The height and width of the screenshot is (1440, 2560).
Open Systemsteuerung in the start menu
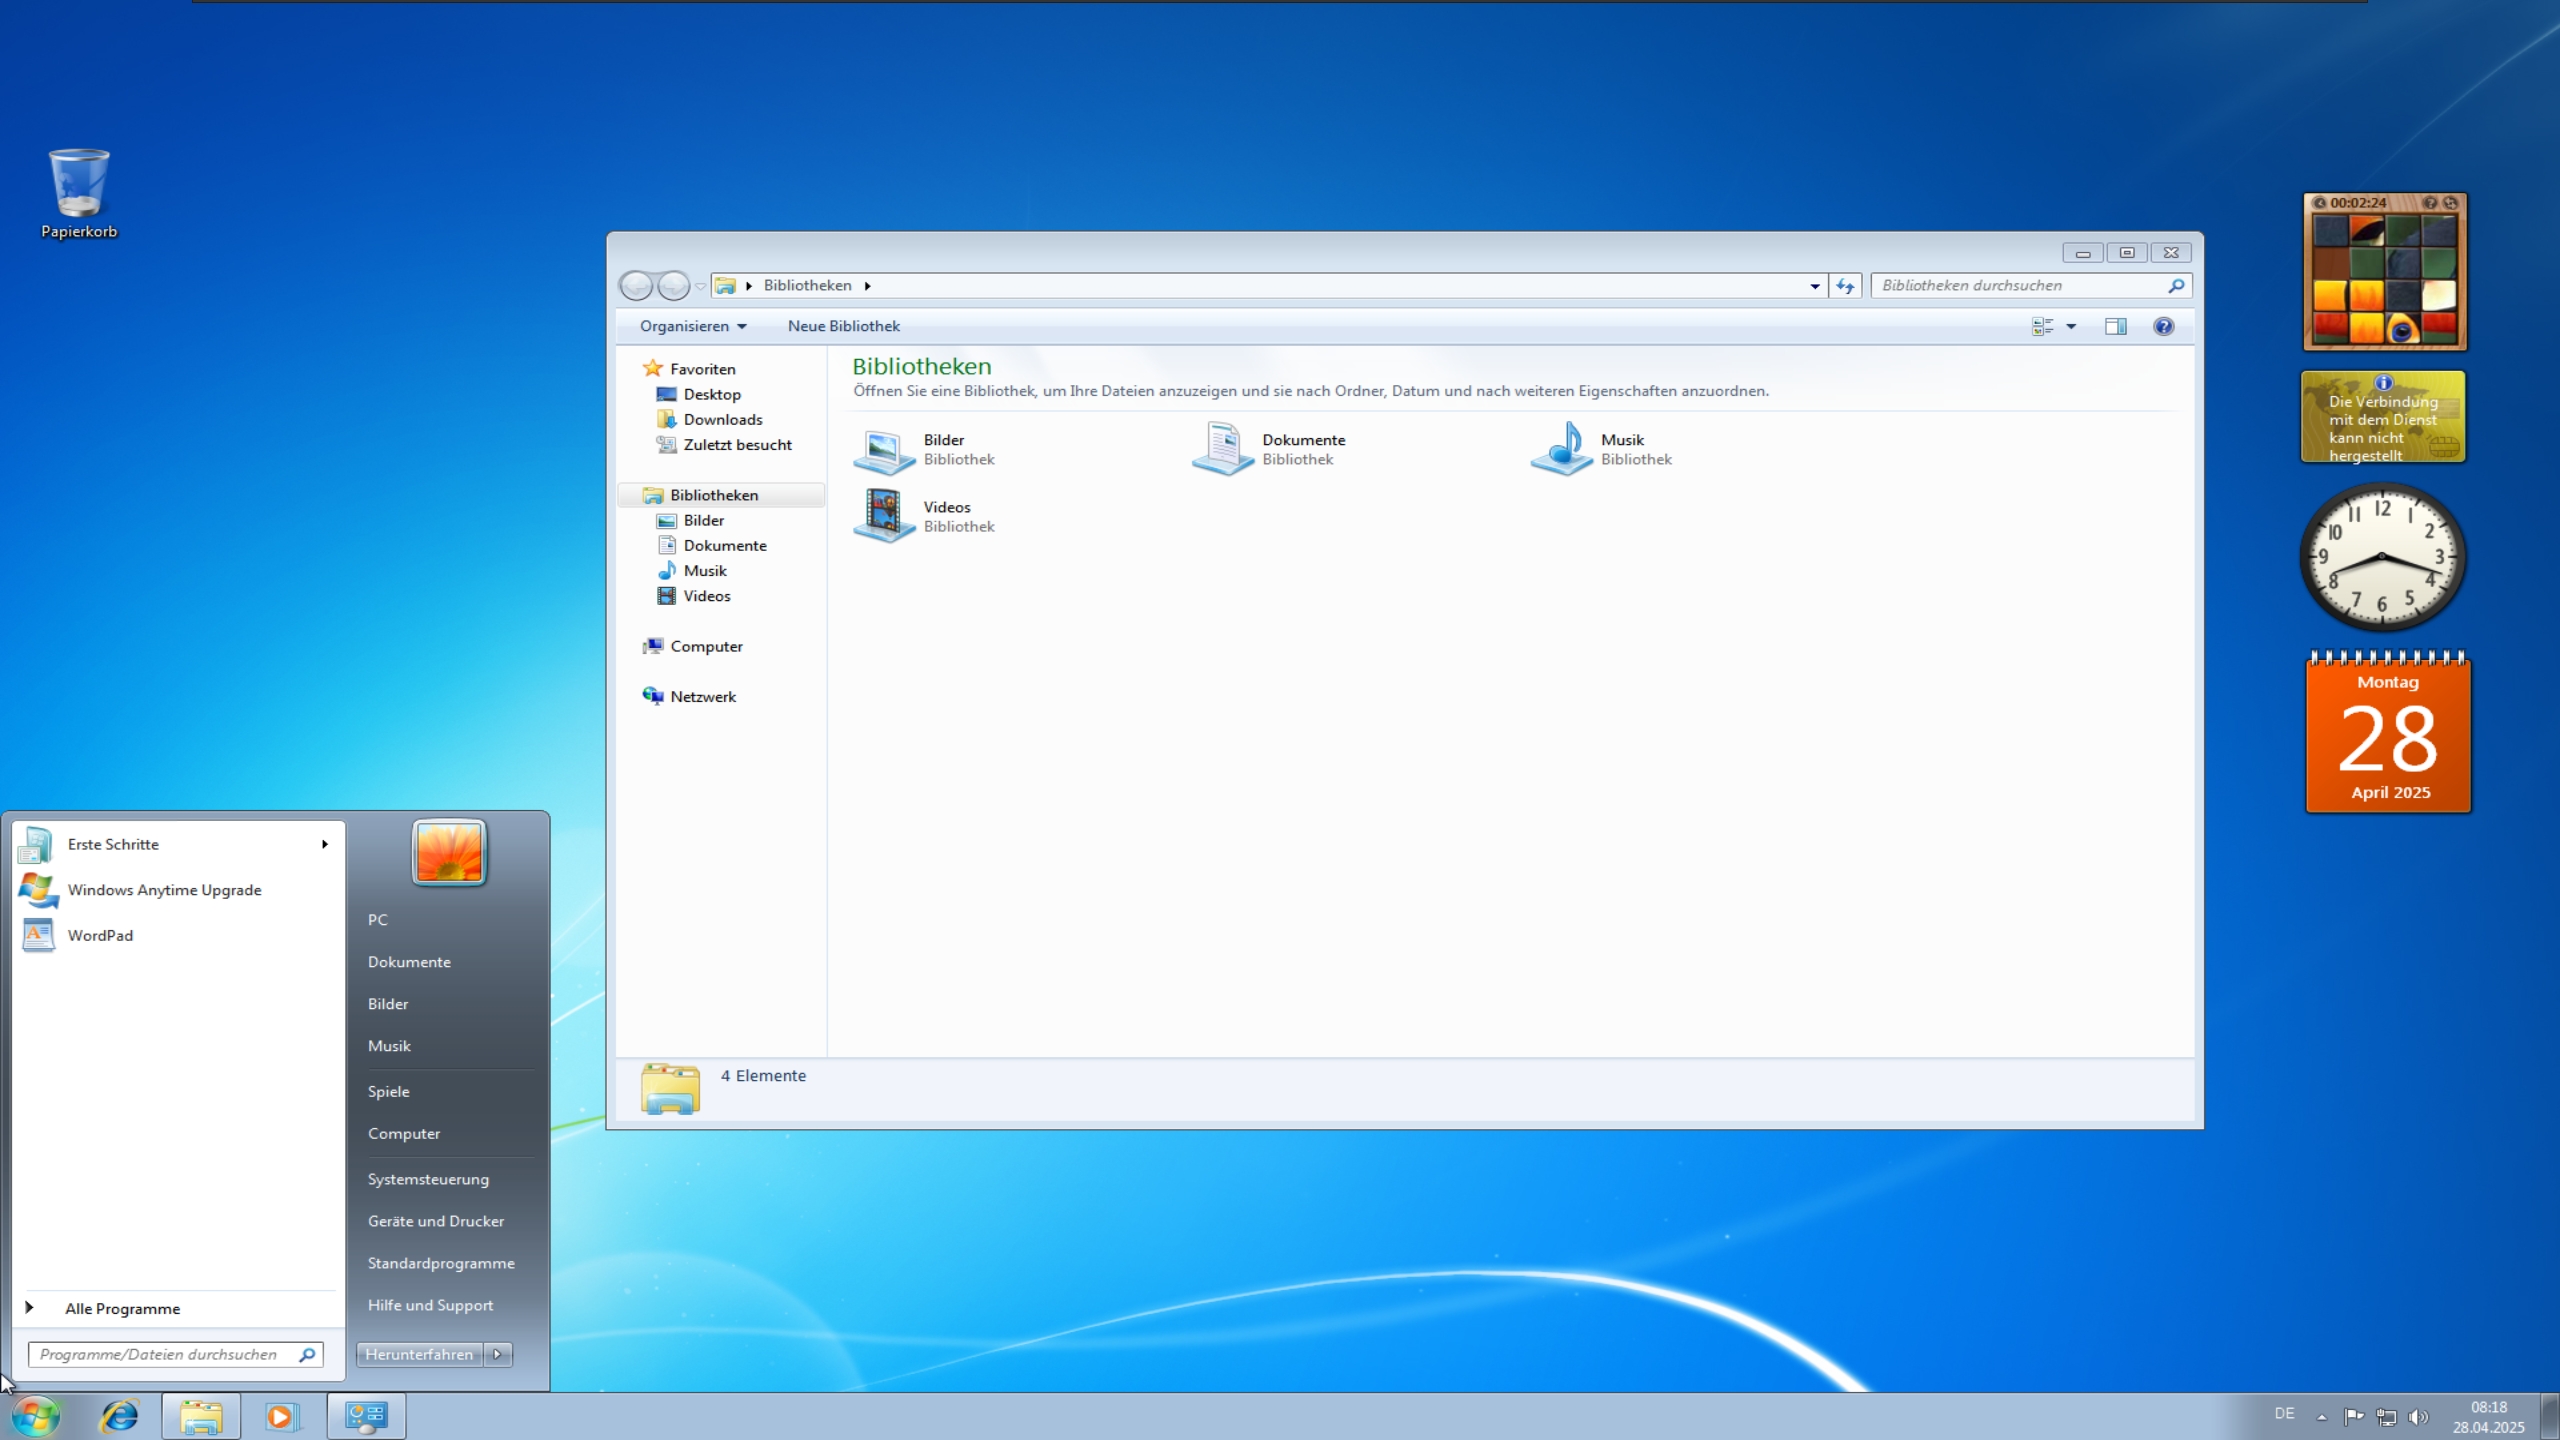click(428, 1179)
